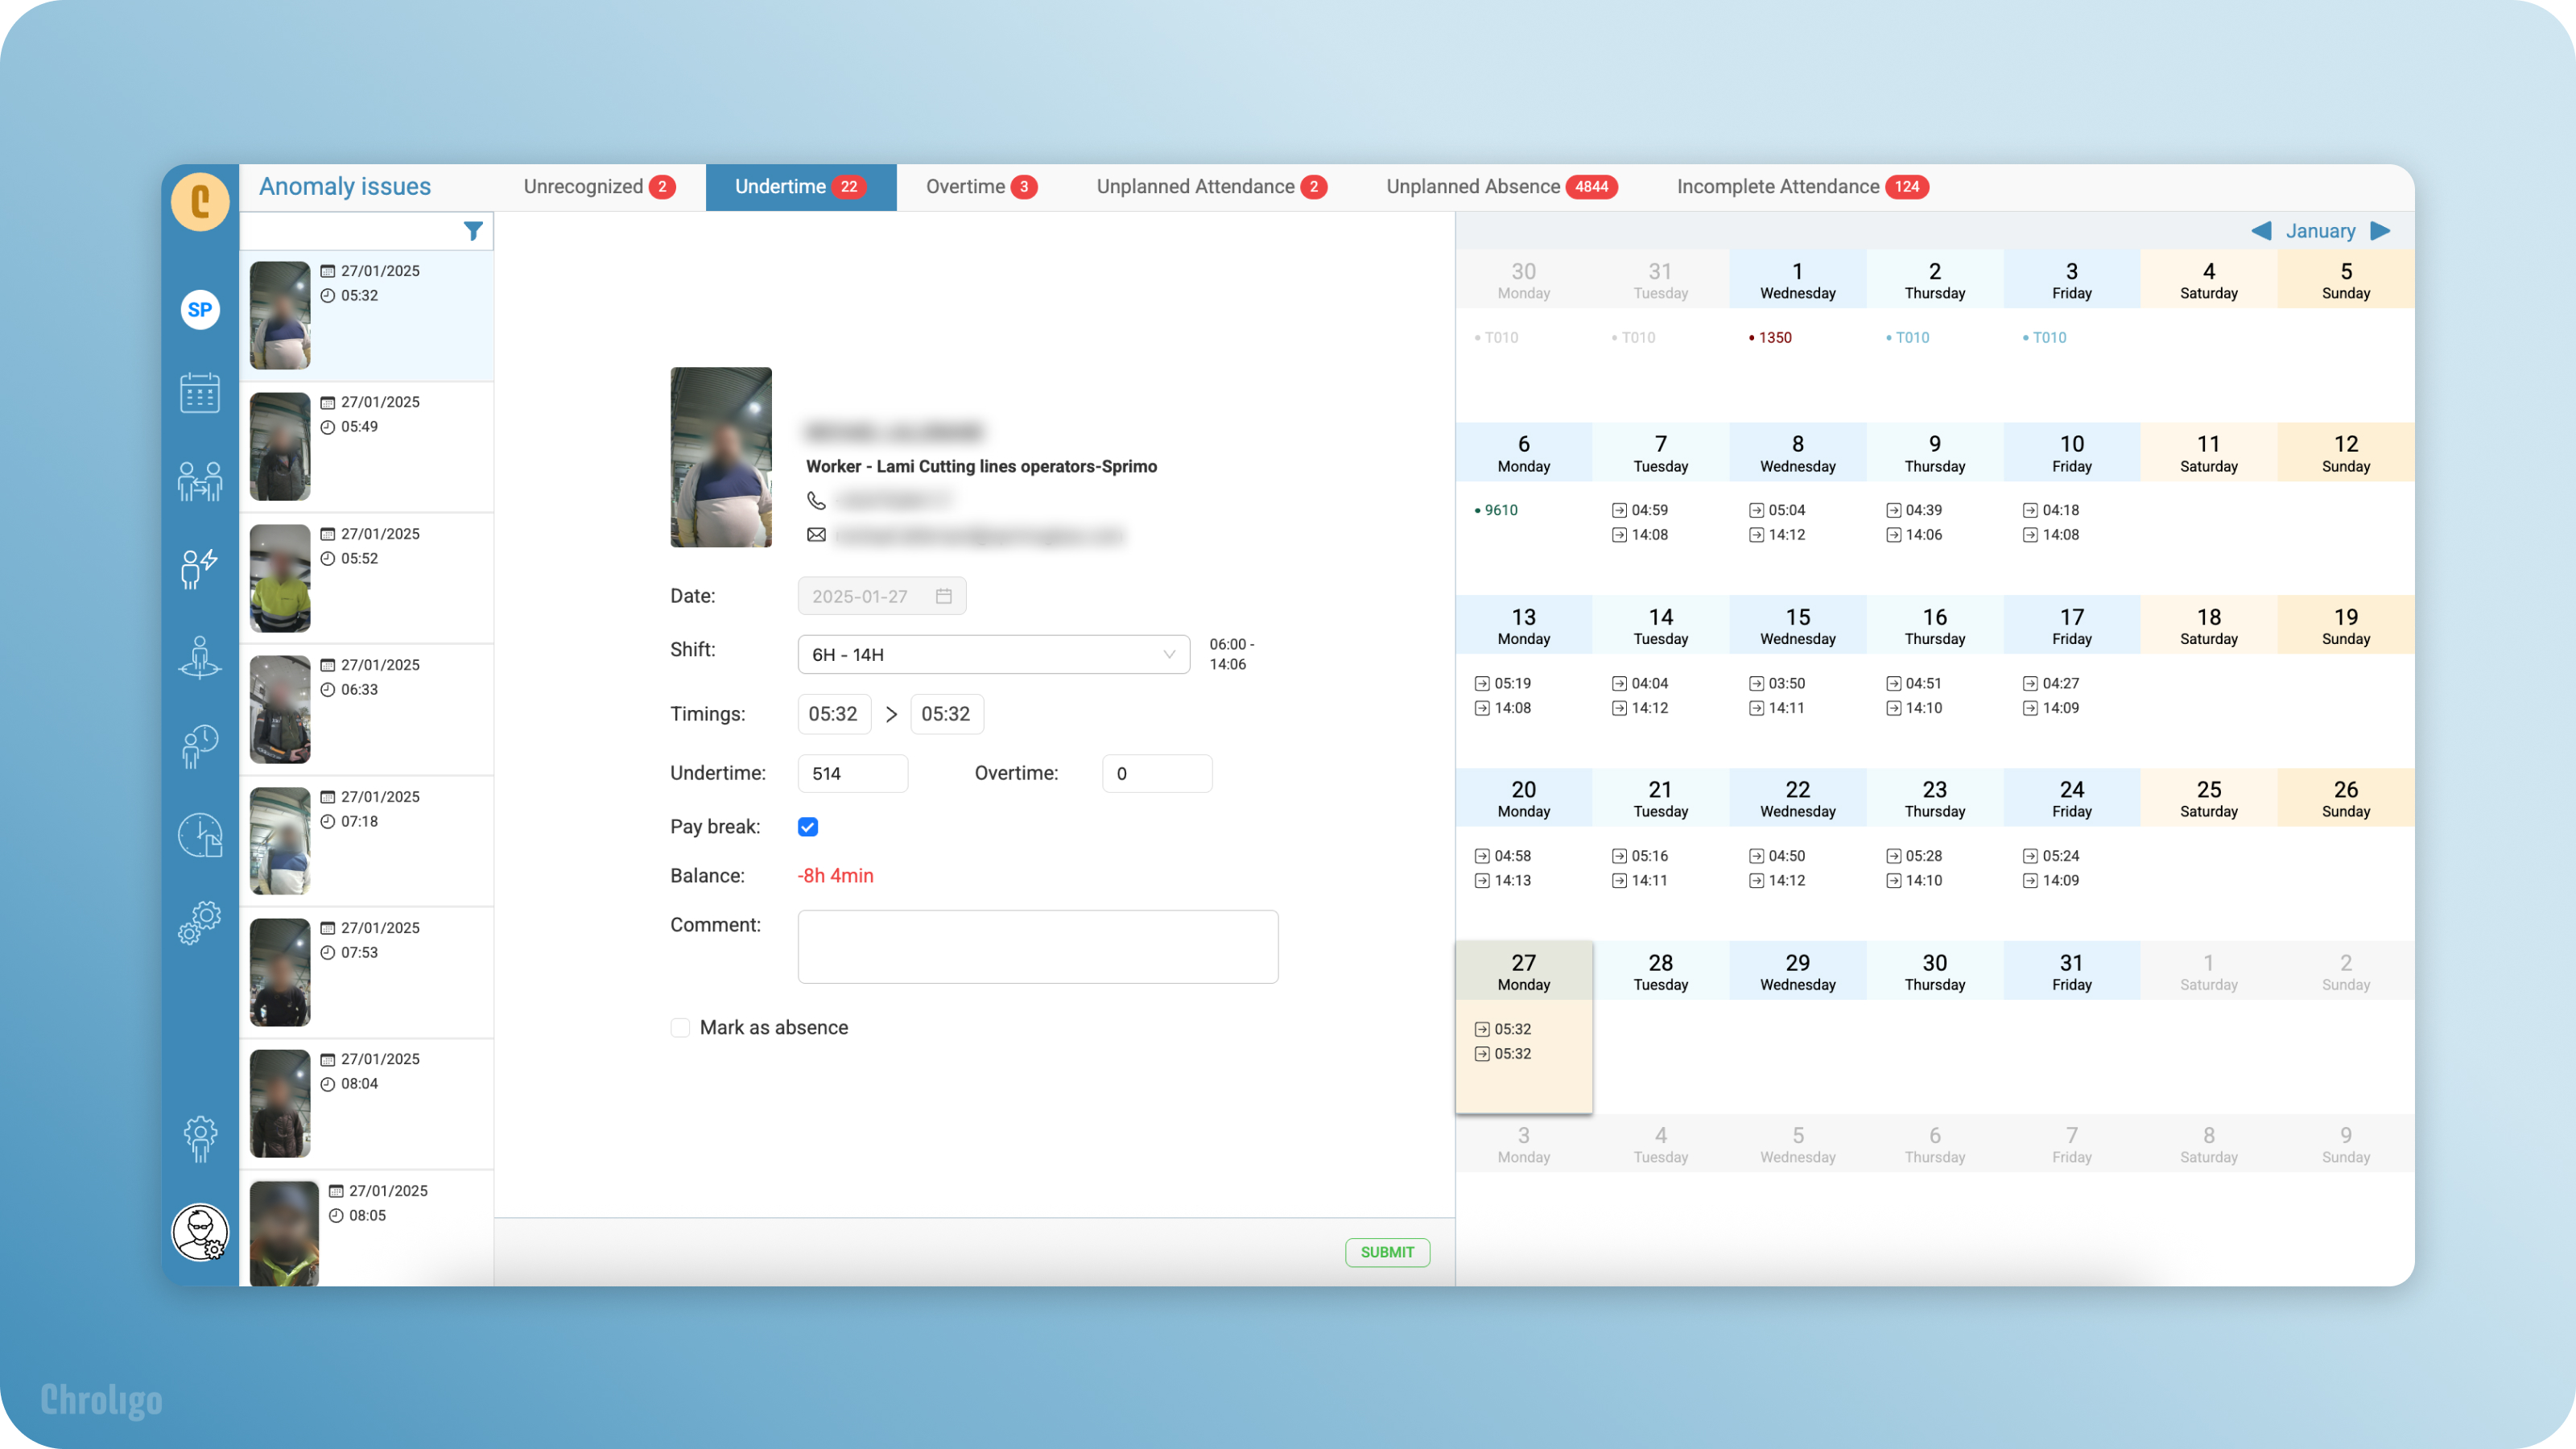The width and height of the screenshot is (2576, 1449).
Task: Check Mark as absence box
Action: (680, 1028)
